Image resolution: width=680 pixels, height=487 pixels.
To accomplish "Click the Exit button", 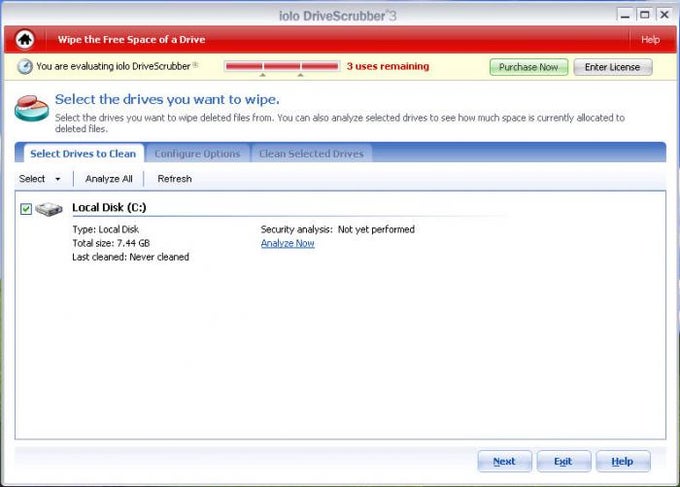I will 563,461.
